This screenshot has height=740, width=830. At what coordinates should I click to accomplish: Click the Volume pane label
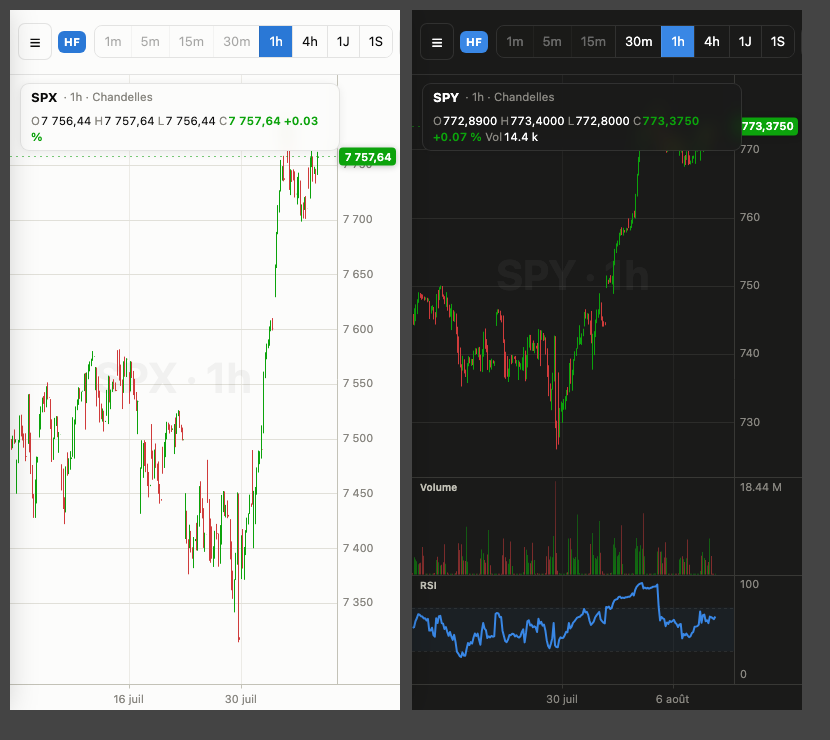438,488
